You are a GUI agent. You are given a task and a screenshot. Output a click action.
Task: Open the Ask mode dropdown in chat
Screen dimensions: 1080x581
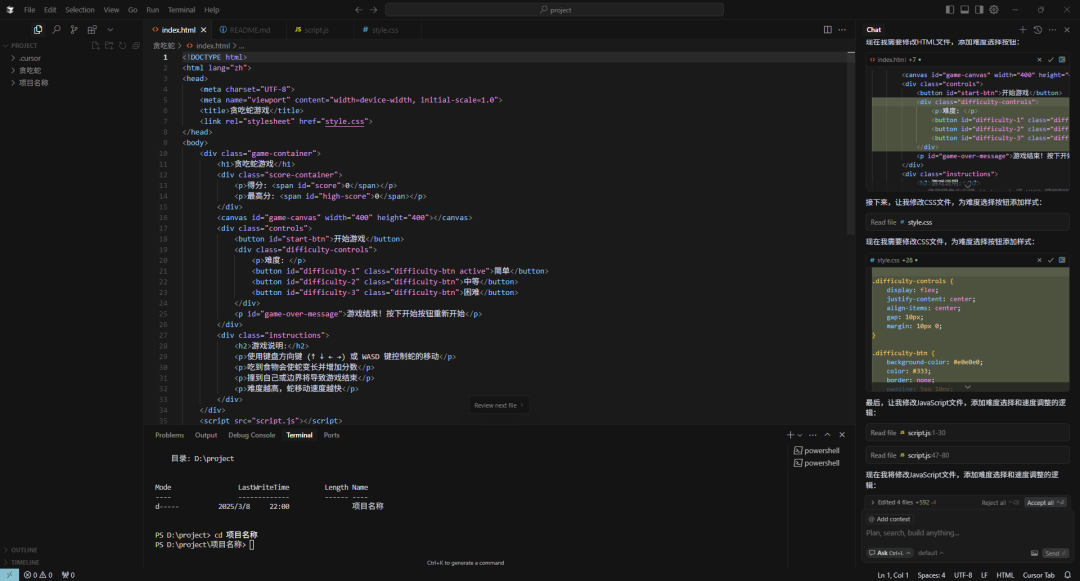coord(890,553)
